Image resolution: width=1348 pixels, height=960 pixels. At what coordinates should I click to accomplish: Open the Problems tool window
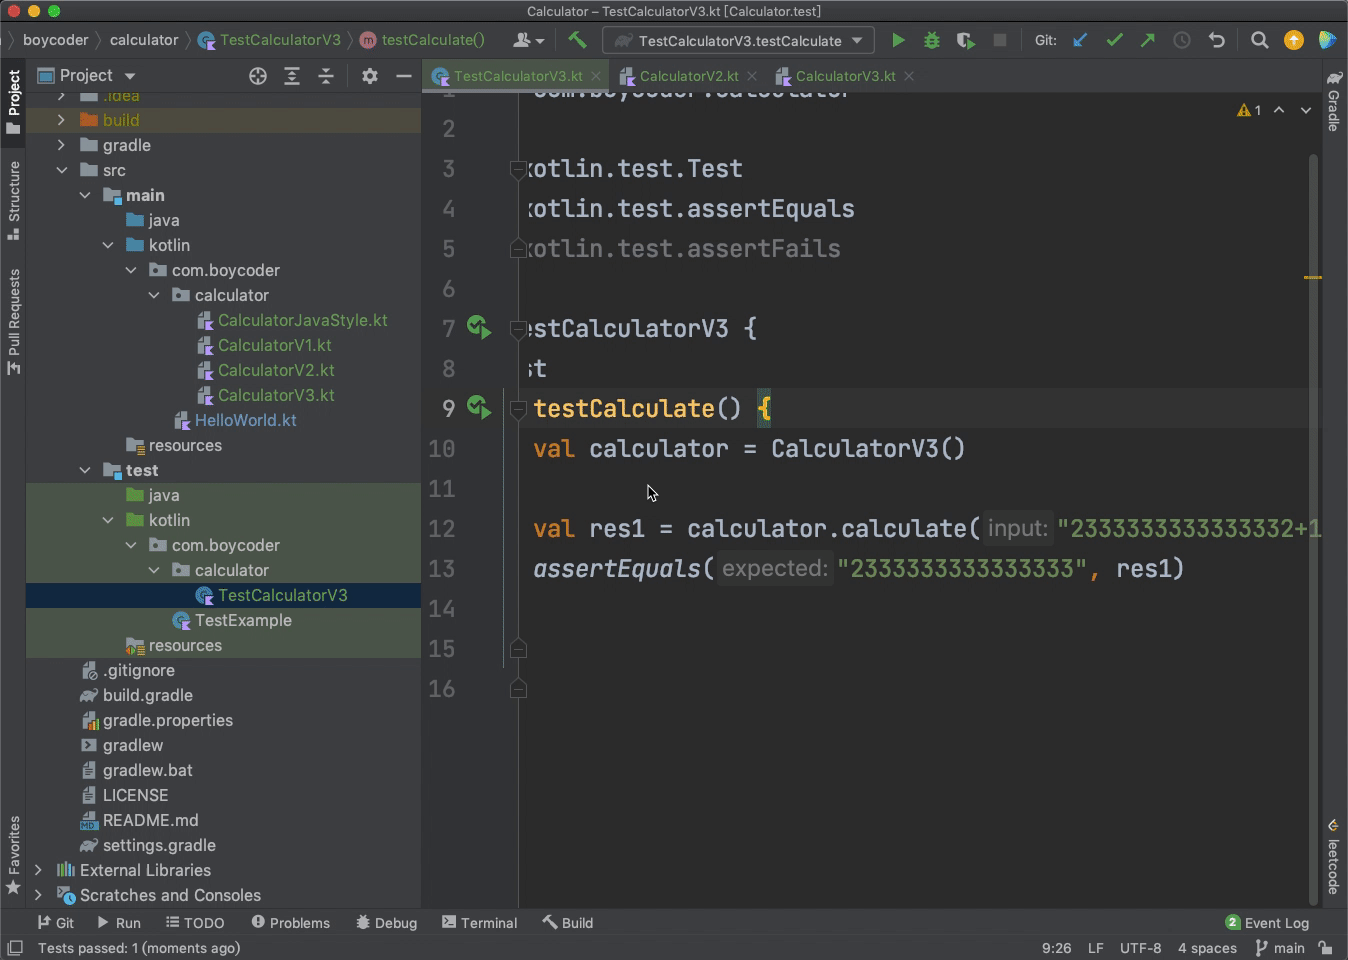pos(291,923)
